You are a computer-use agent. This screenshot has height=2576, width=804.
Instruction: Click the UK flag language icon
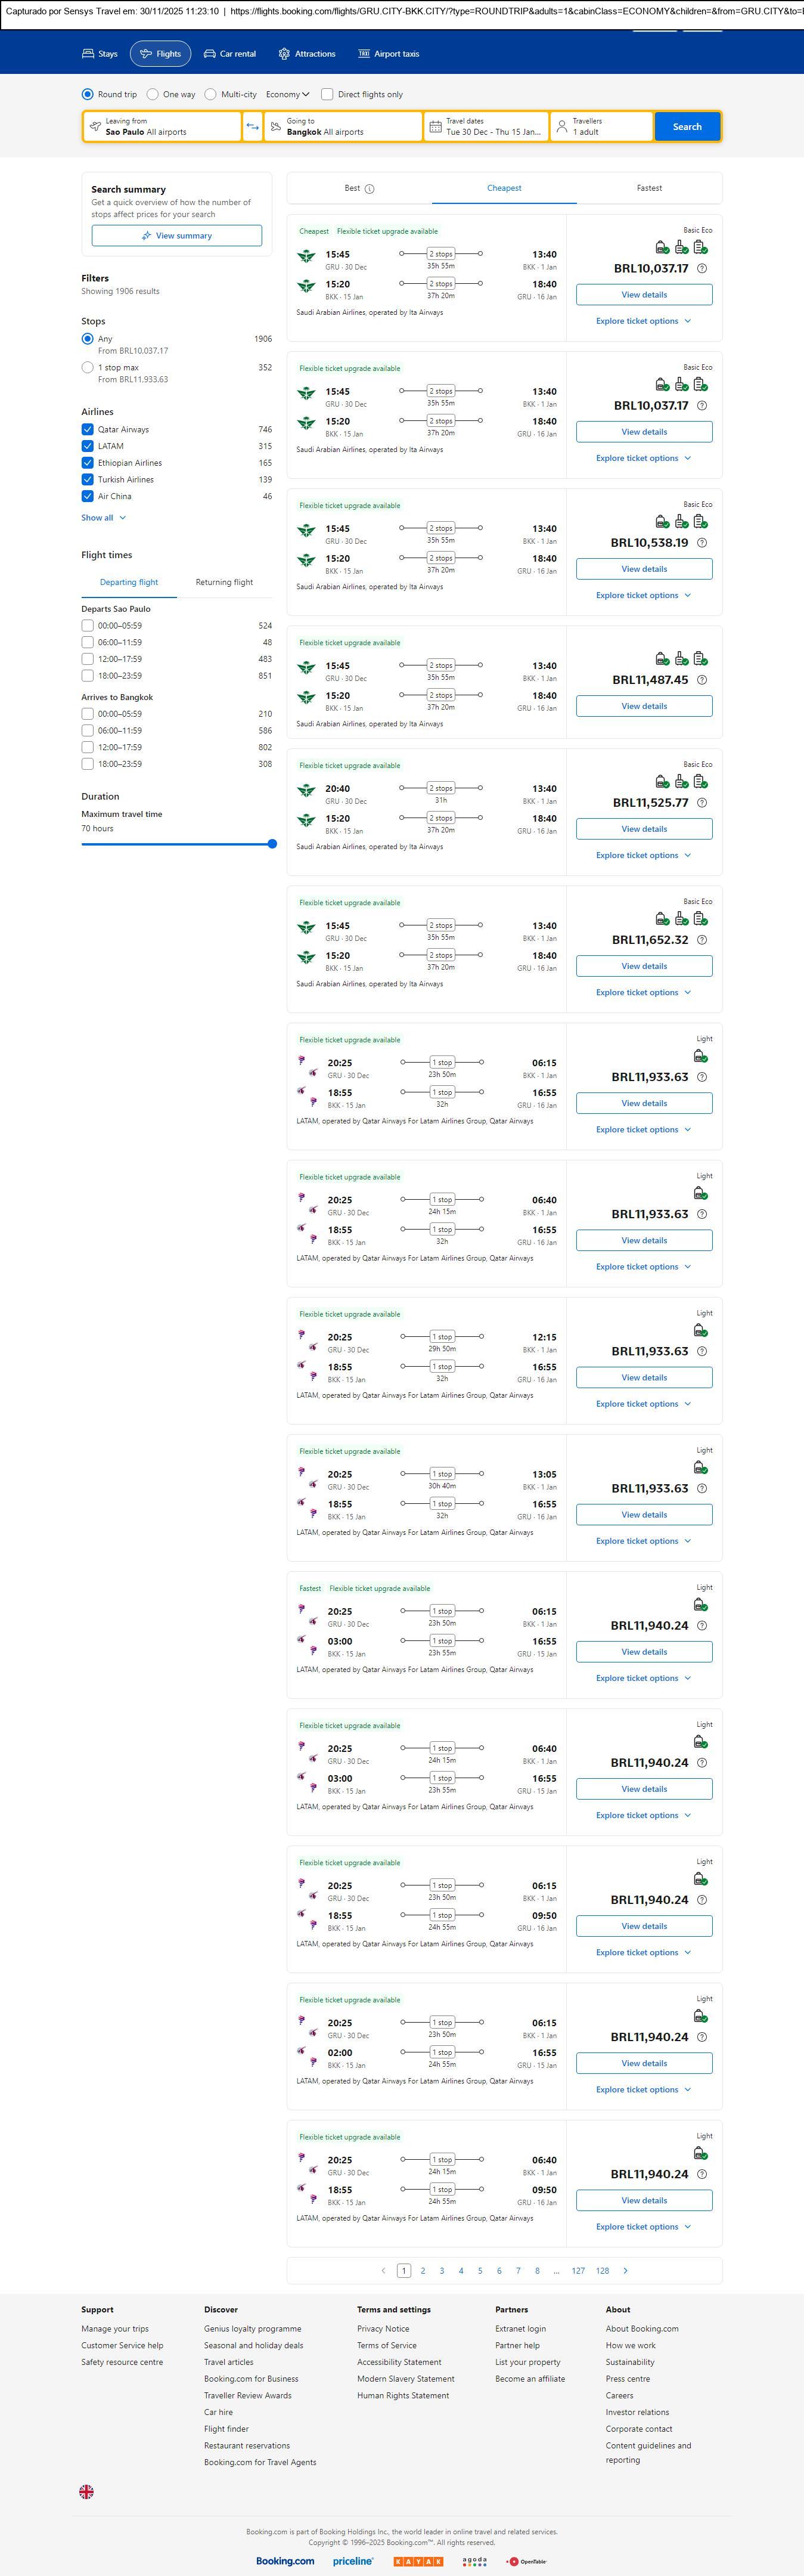[87, 2492]
